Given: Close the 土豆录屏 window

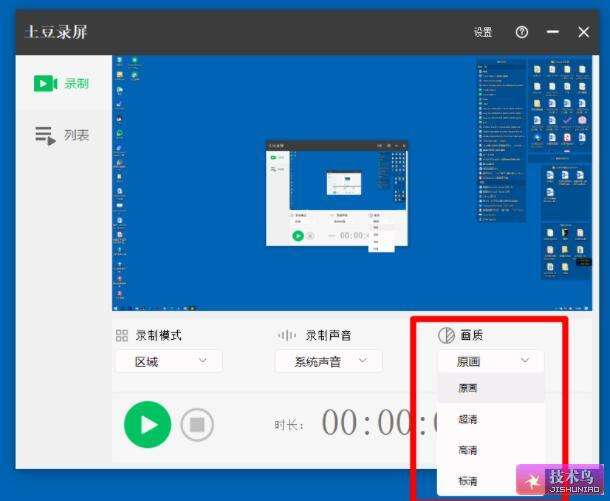Looking at the screenshot, I should point(584,32).
